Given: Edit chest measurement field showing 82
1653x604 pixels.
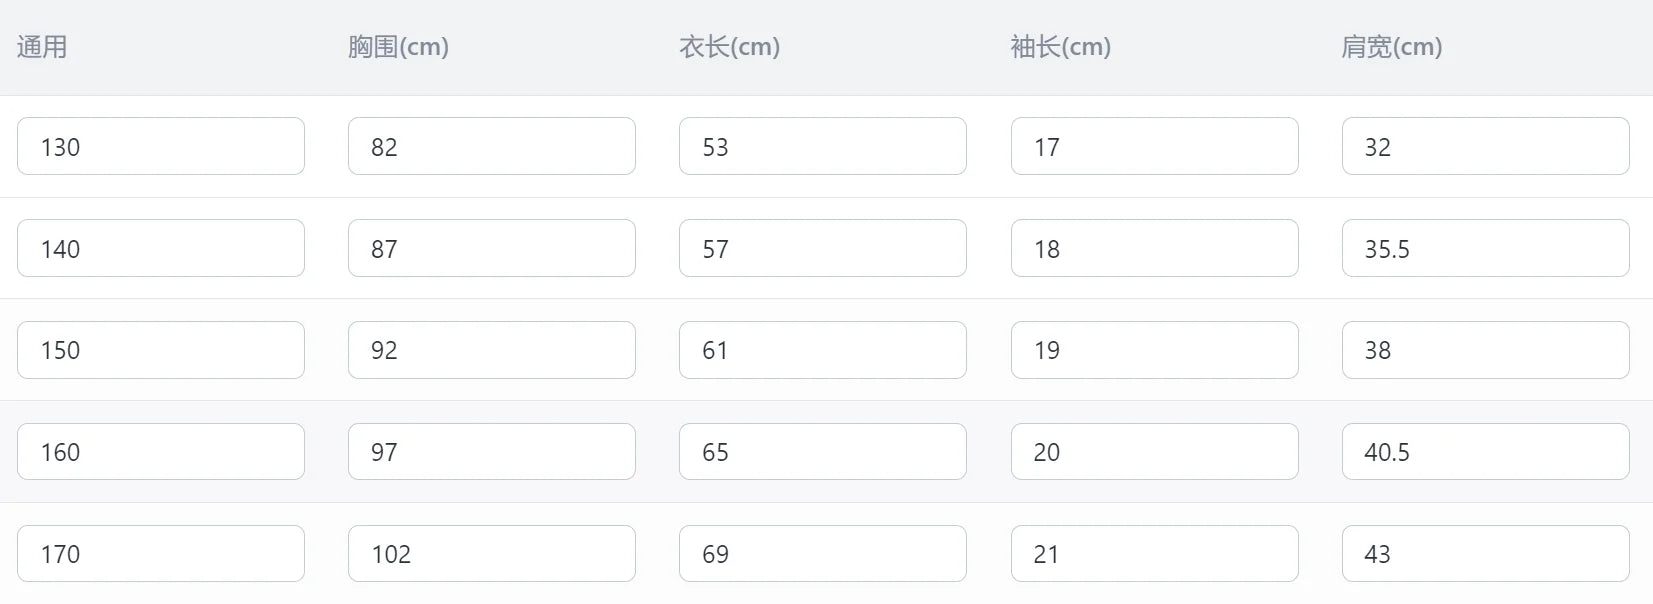Looking at the screenshot, I should click(491, 146).
